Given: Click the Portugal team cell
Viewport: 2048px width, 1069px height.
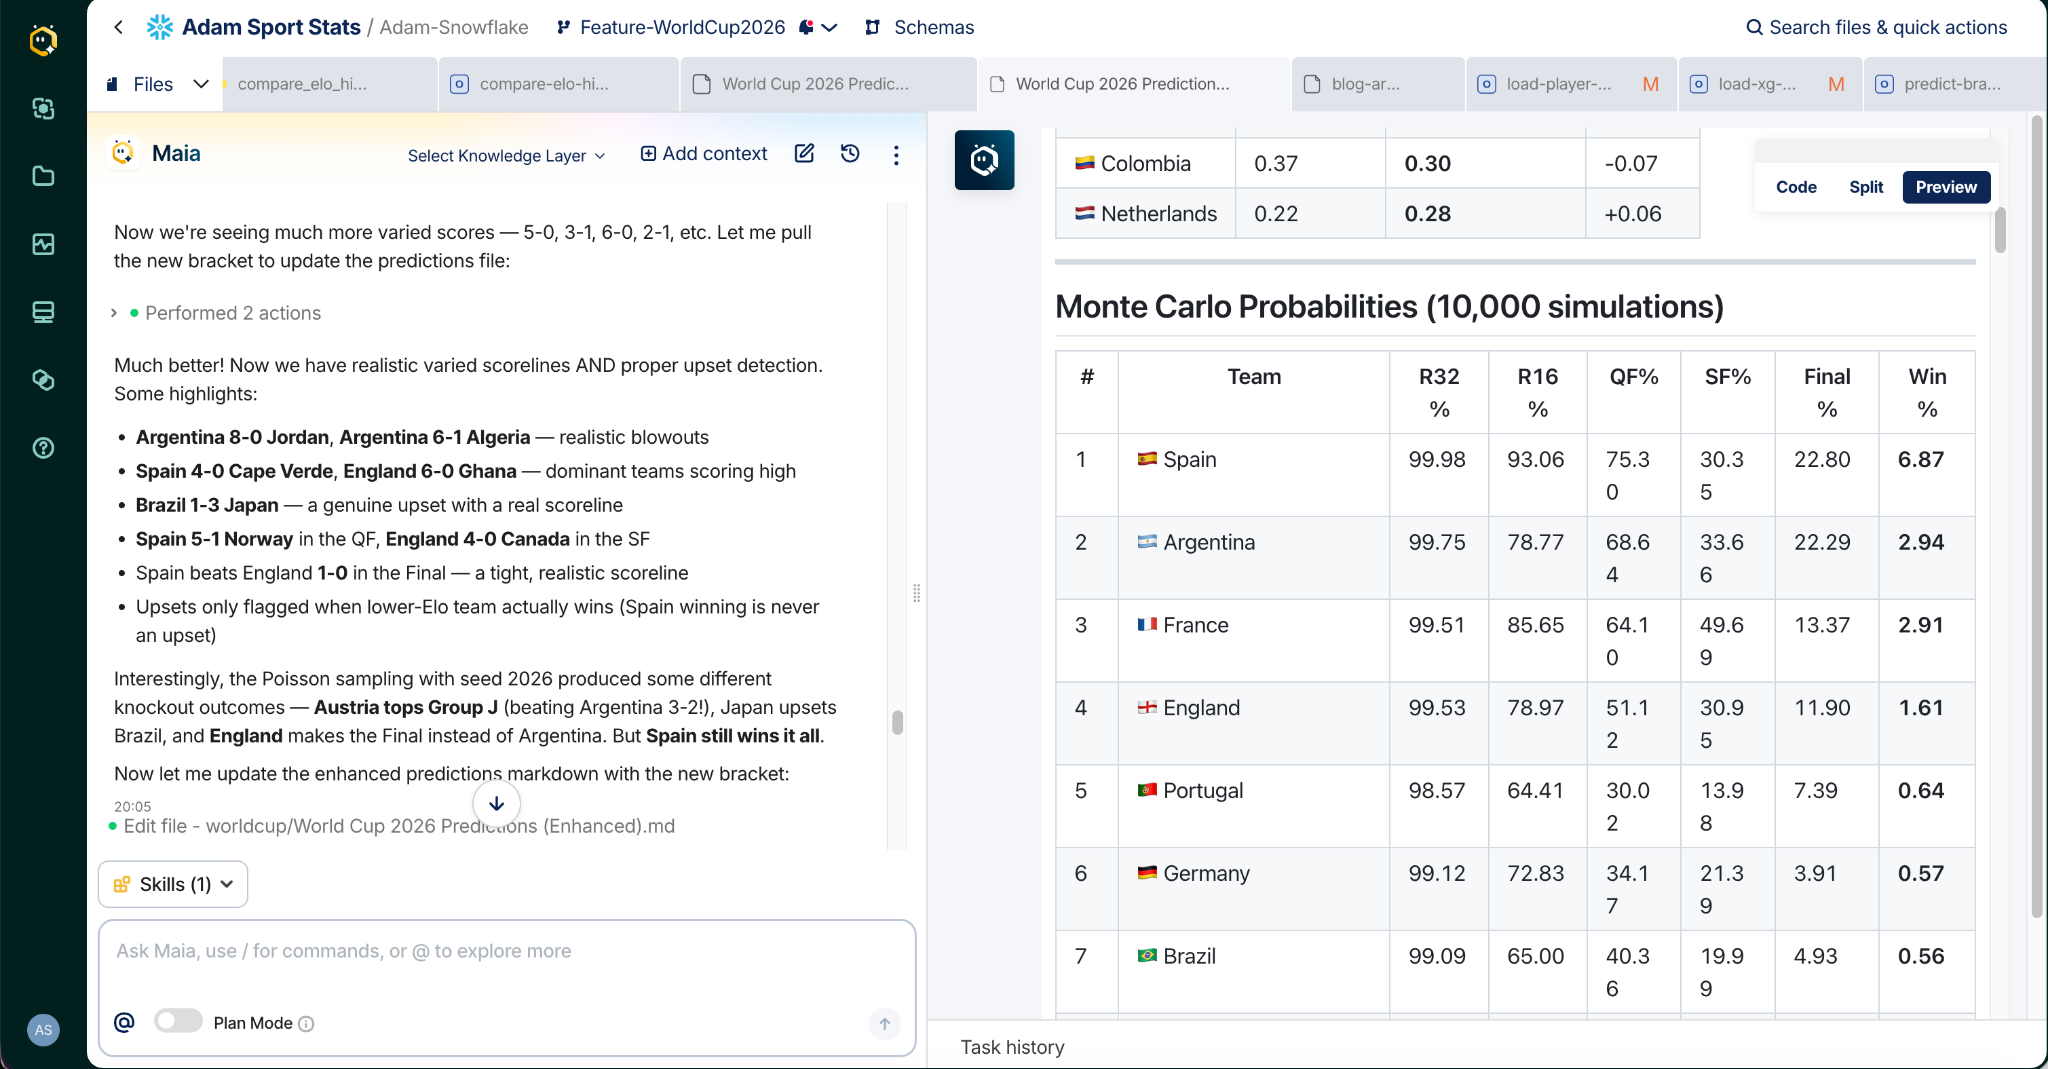Looking at the screenshot, I should (1253, 806).
